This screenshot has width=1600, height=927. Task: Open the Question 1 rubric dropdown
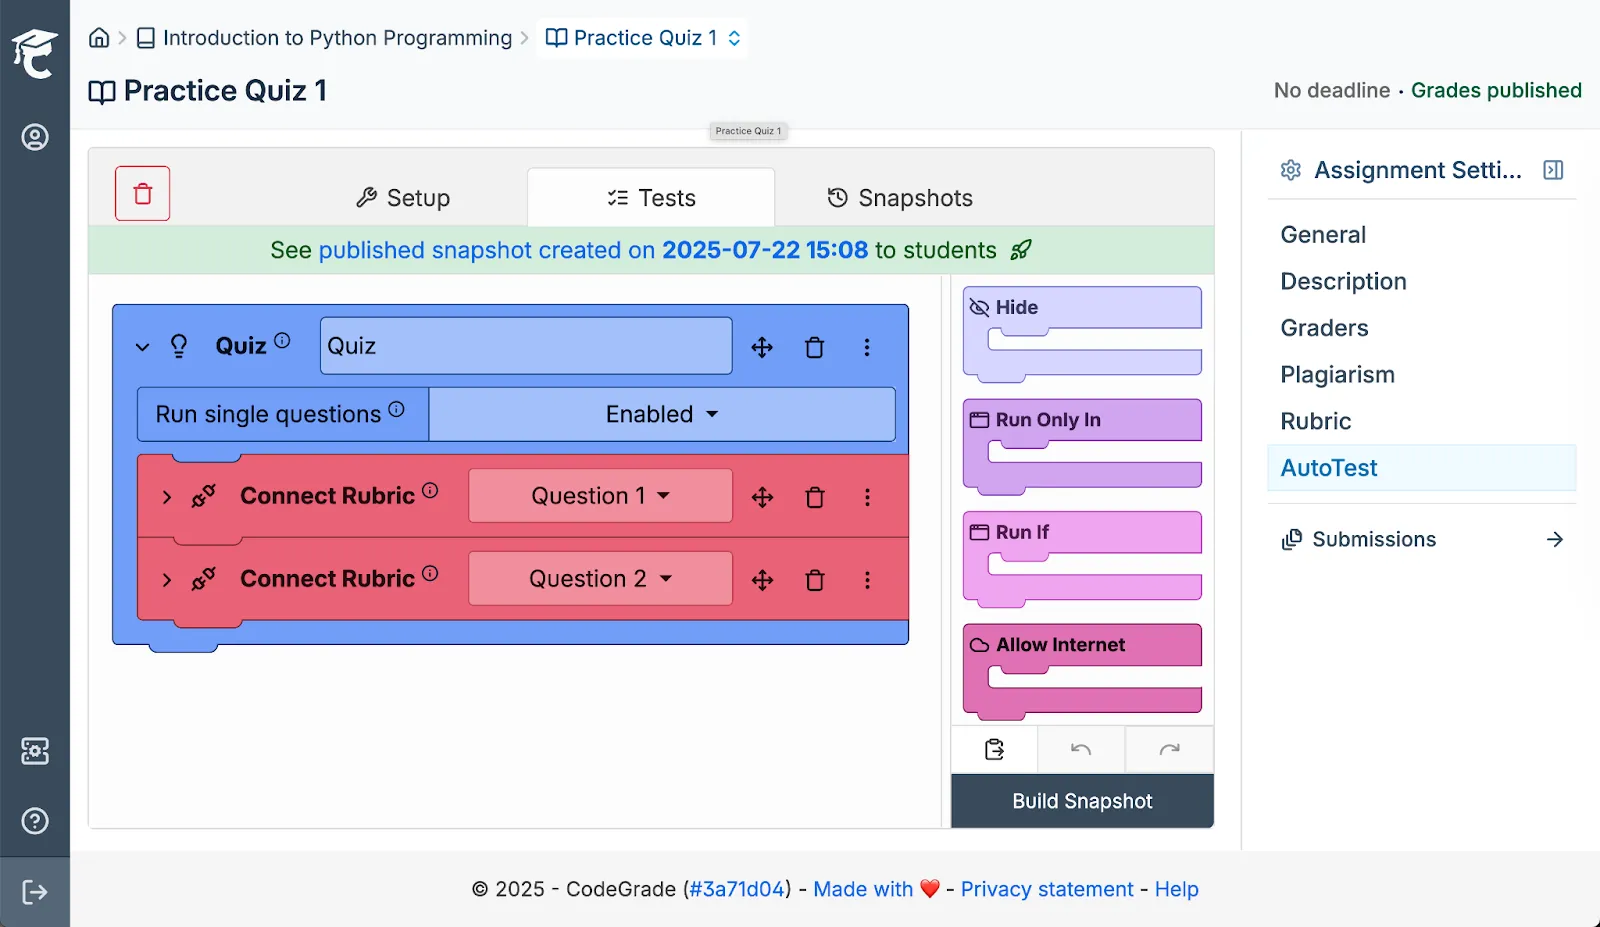pos(600,496)
